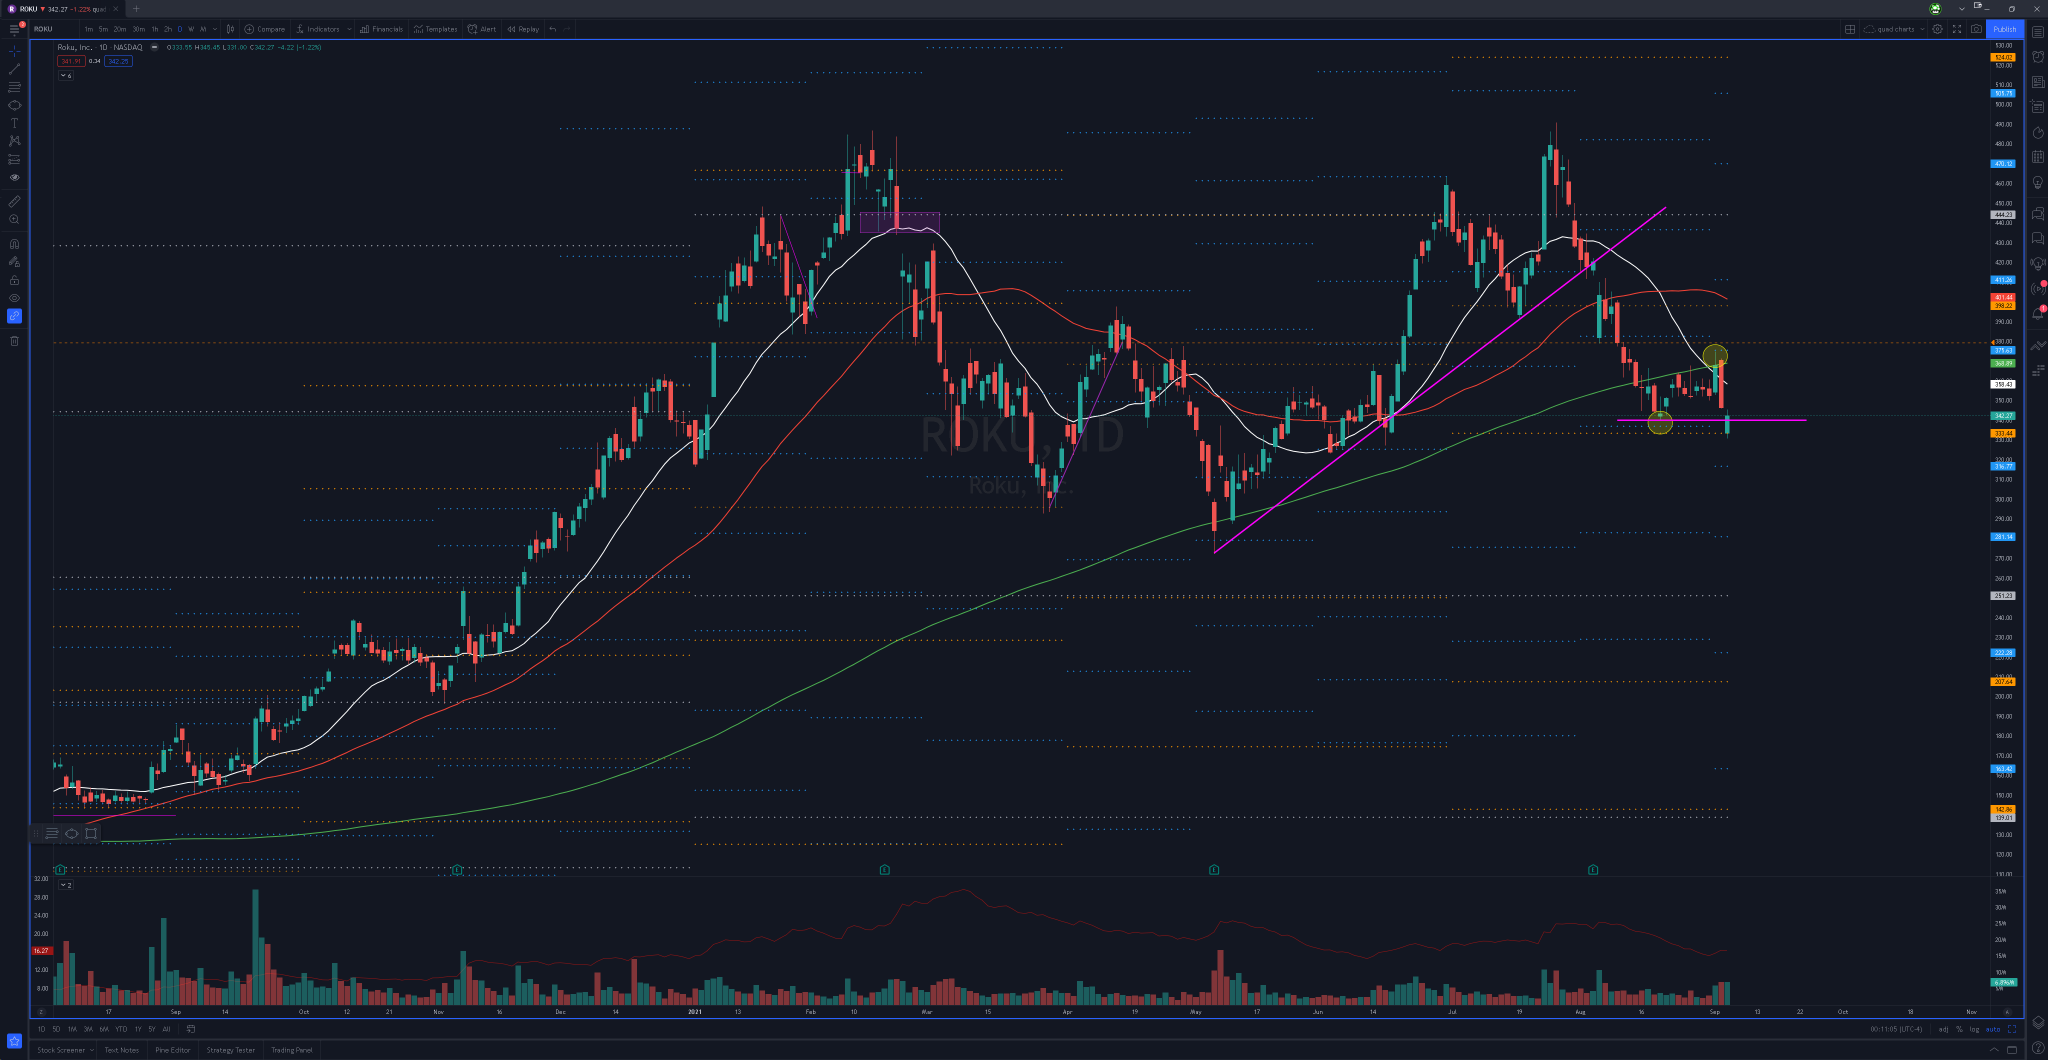The height and width of the screenshot is (1060, 2048).
Task: Select the trend line drawing tool
Action: tap(14, 69)
